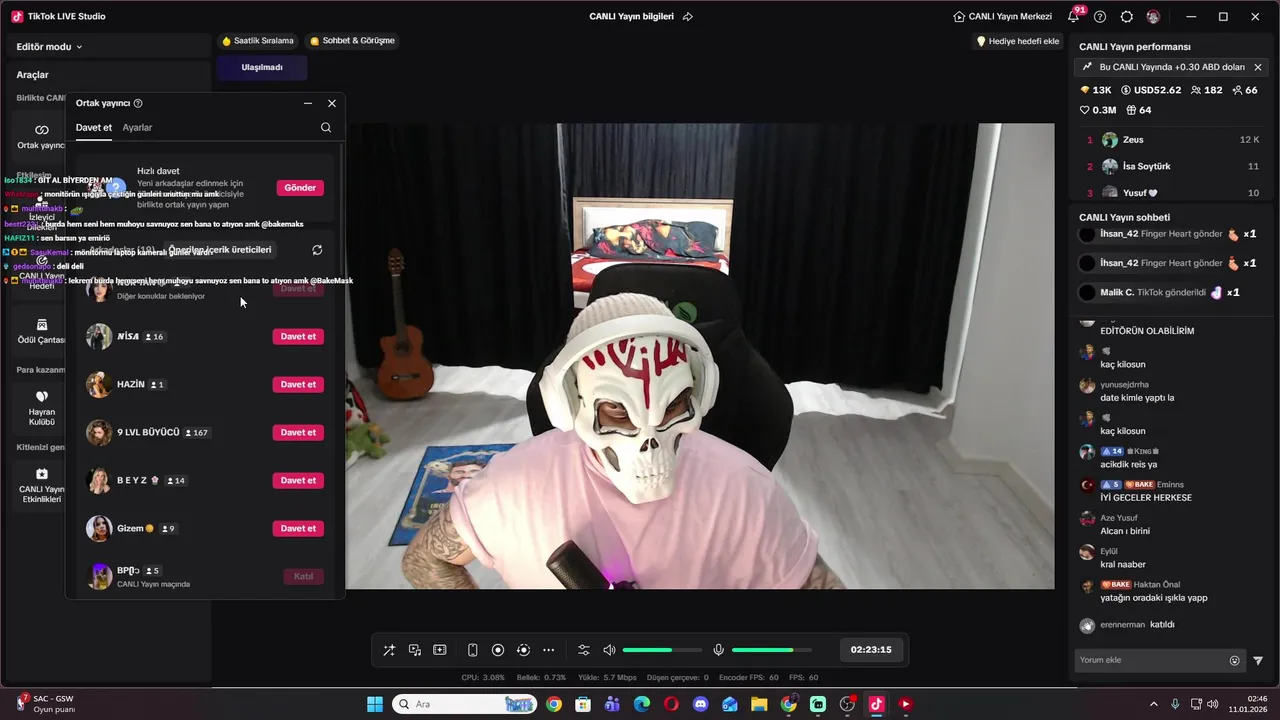The height and width of the screenshot is (720, 1280).
Task: Select the Sohbet & Görüşme chip
Action: pyautogui.click(x=352, y=41)
